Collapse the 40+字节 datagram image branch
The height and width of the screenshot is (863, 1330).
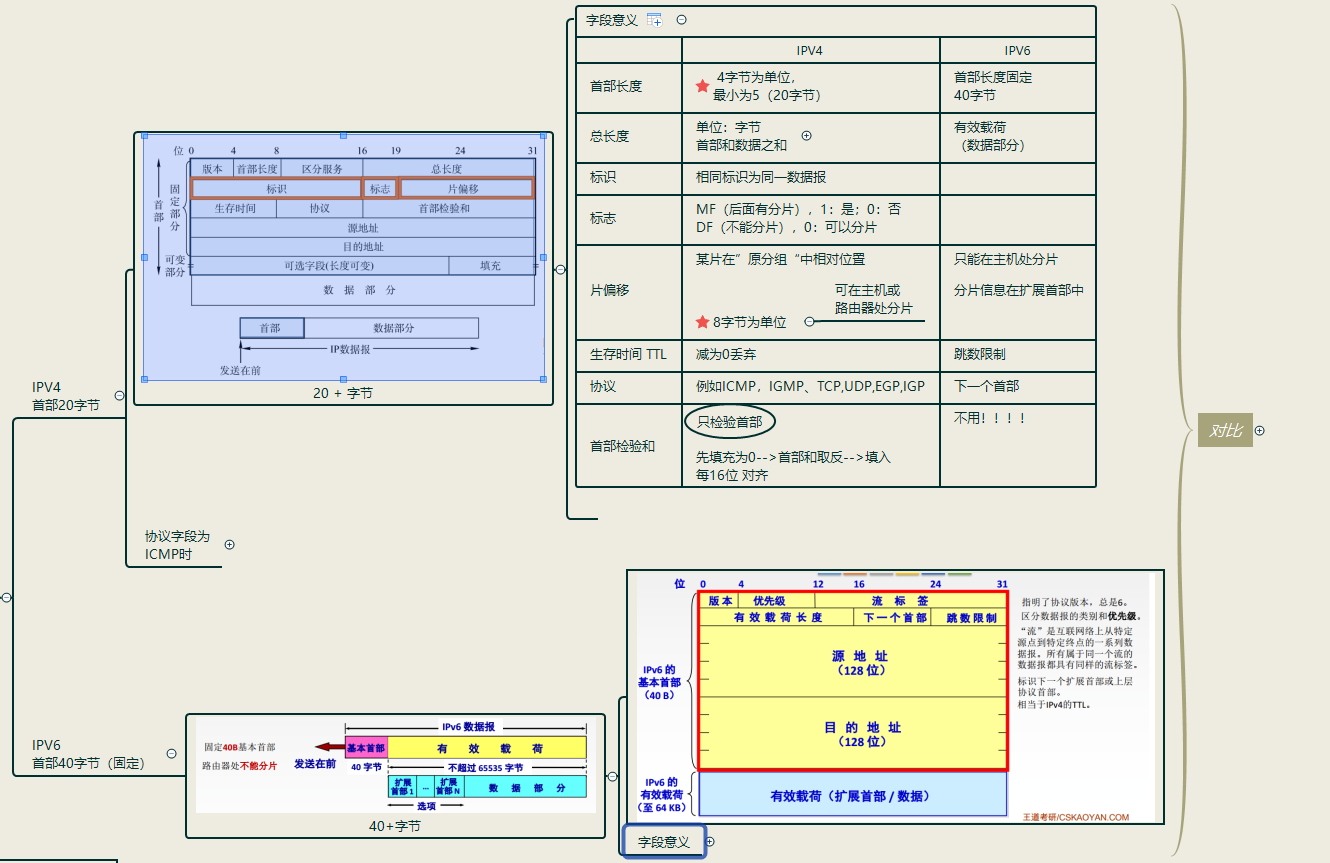(x=612, y=776)
